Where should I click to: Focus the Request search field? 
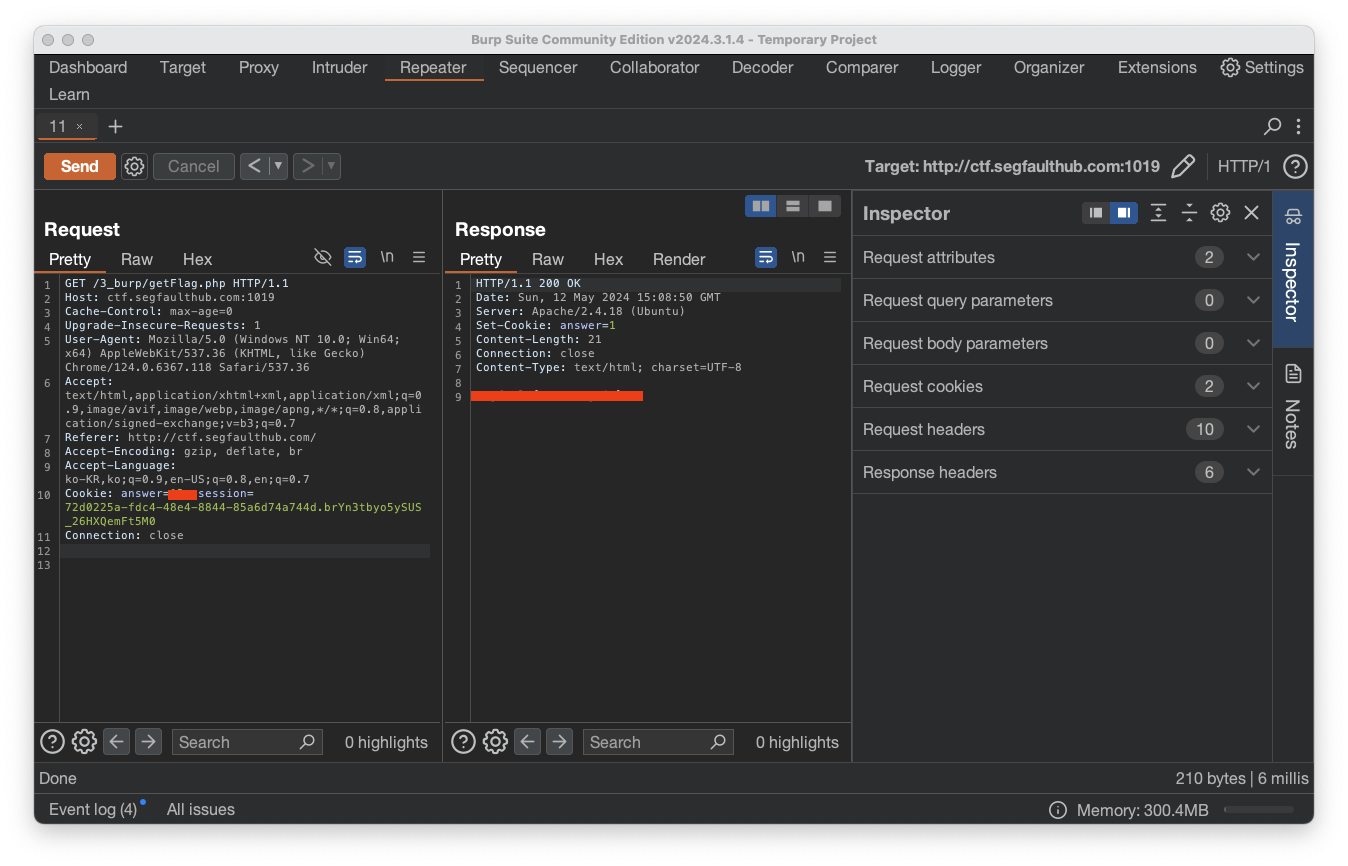[246, 742]
